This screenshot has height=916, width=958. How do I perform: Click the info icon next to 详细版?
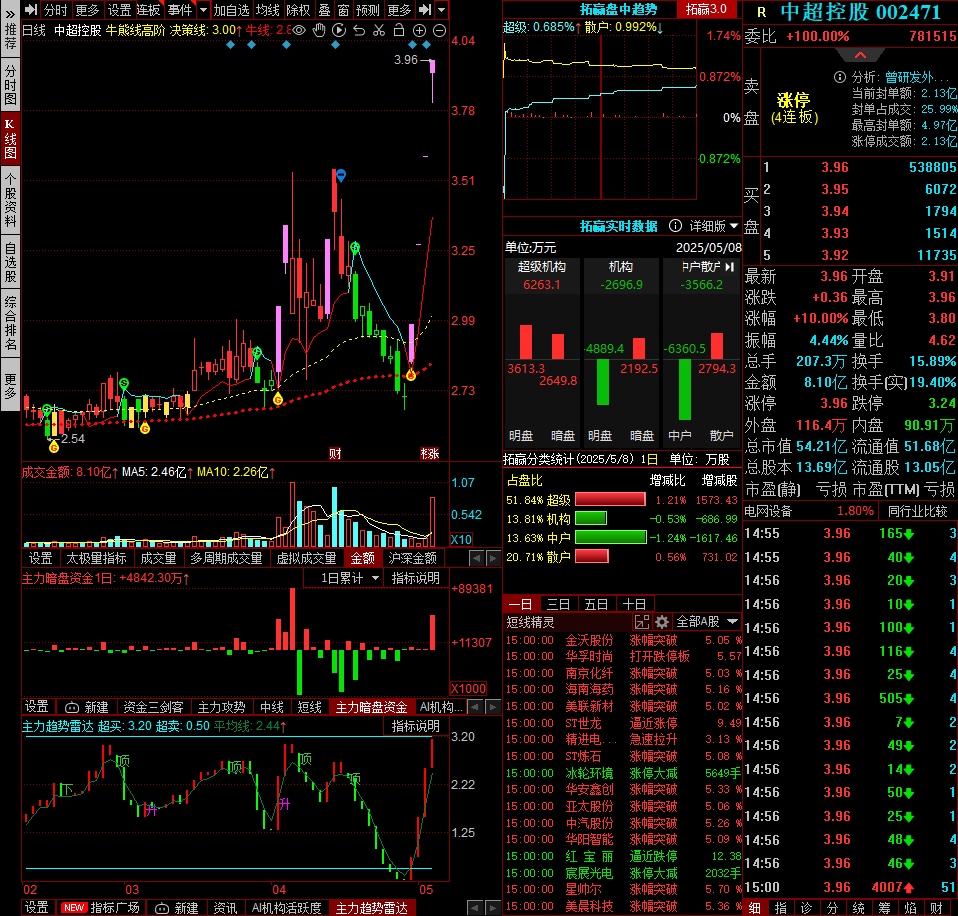coord(675,226)
